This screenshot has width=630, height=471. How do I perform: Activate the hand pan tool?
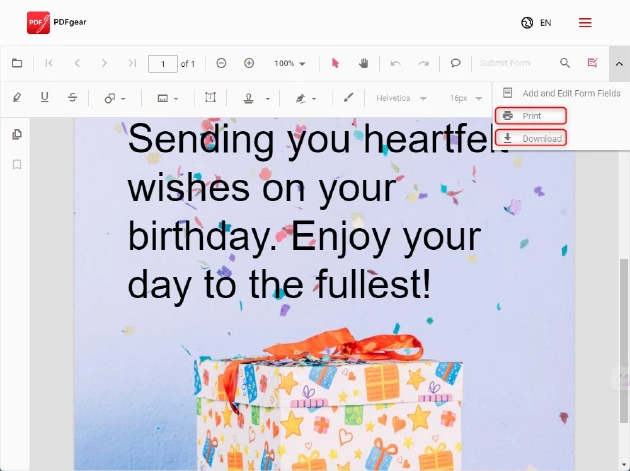click(x=363, y=63)
